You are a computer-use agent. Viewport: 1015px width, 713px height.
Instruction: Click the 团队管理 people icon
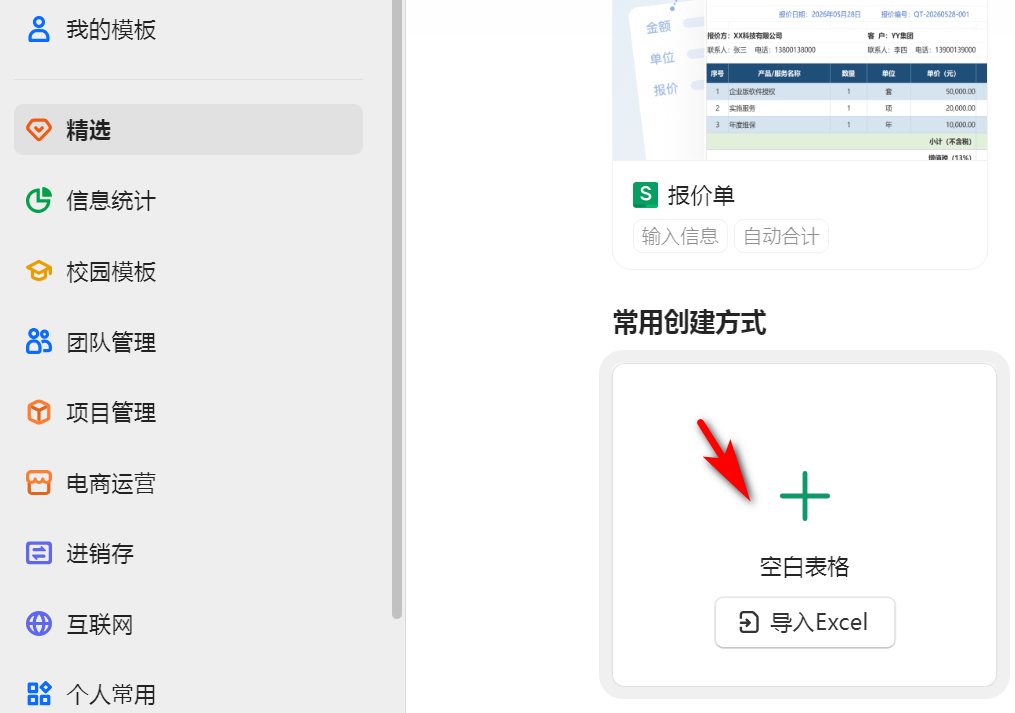coord(39,341)
